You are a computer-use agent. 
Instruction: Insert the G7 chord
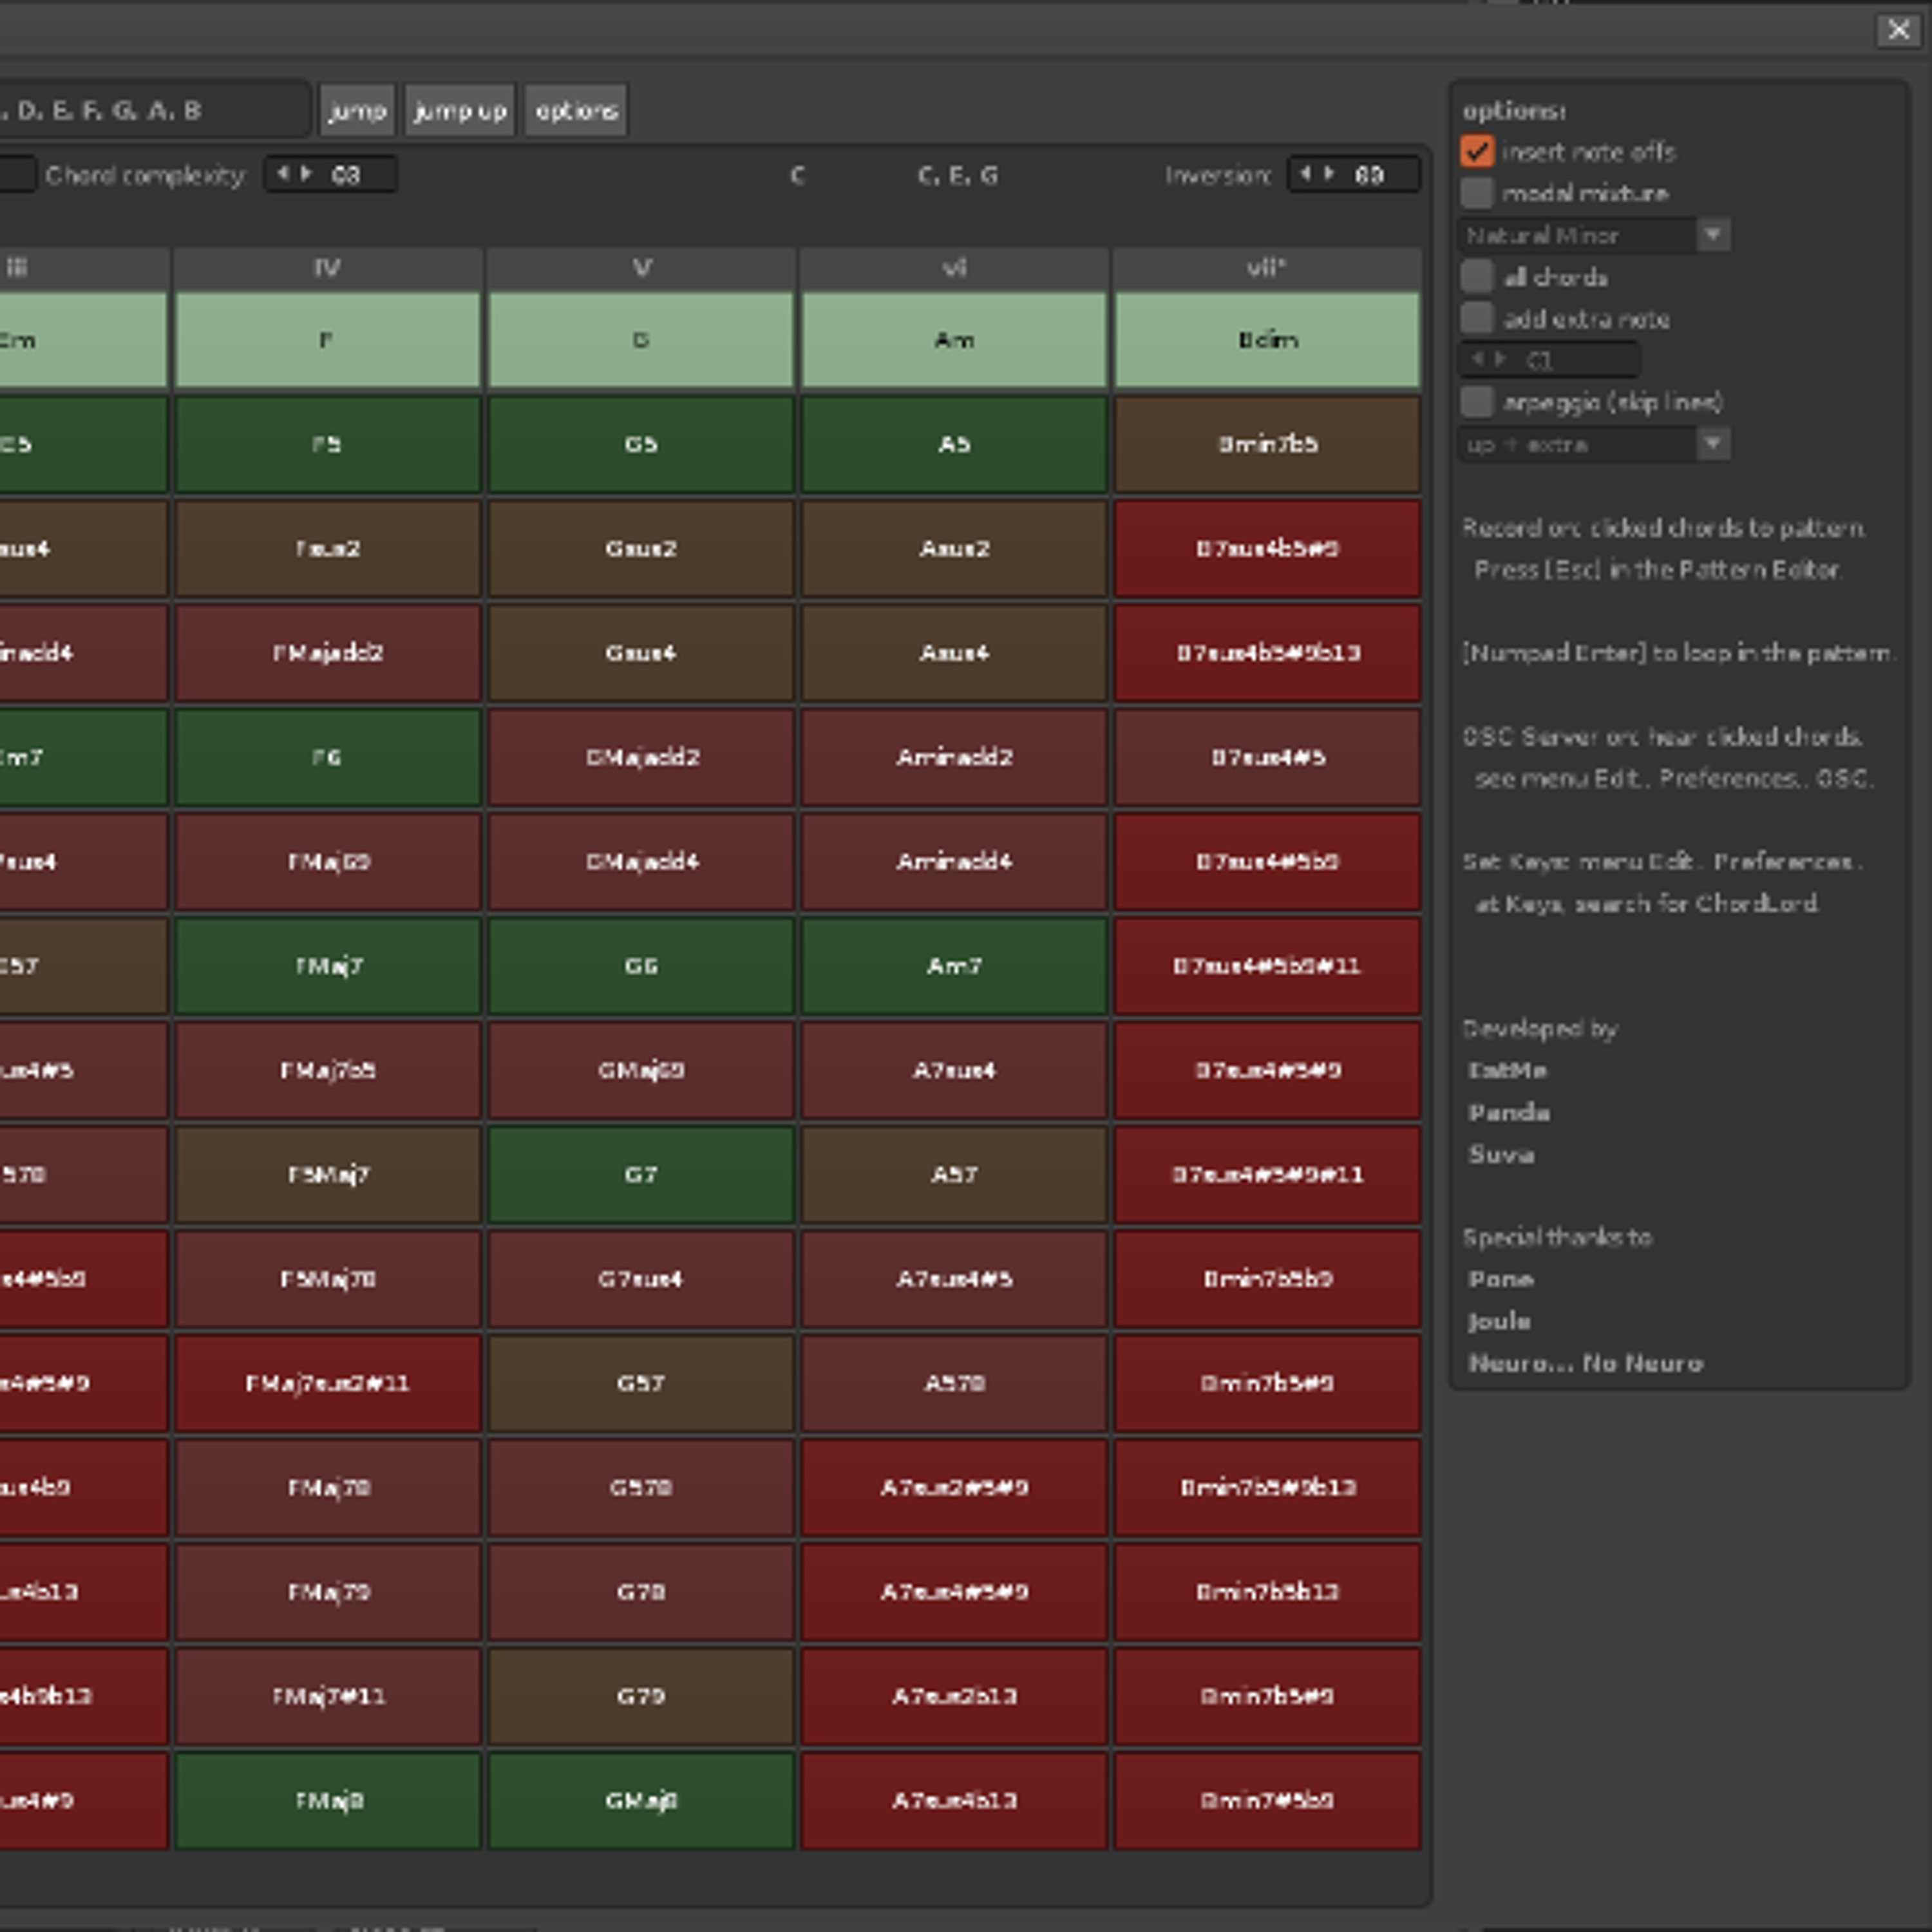(x=640, y=1174)
